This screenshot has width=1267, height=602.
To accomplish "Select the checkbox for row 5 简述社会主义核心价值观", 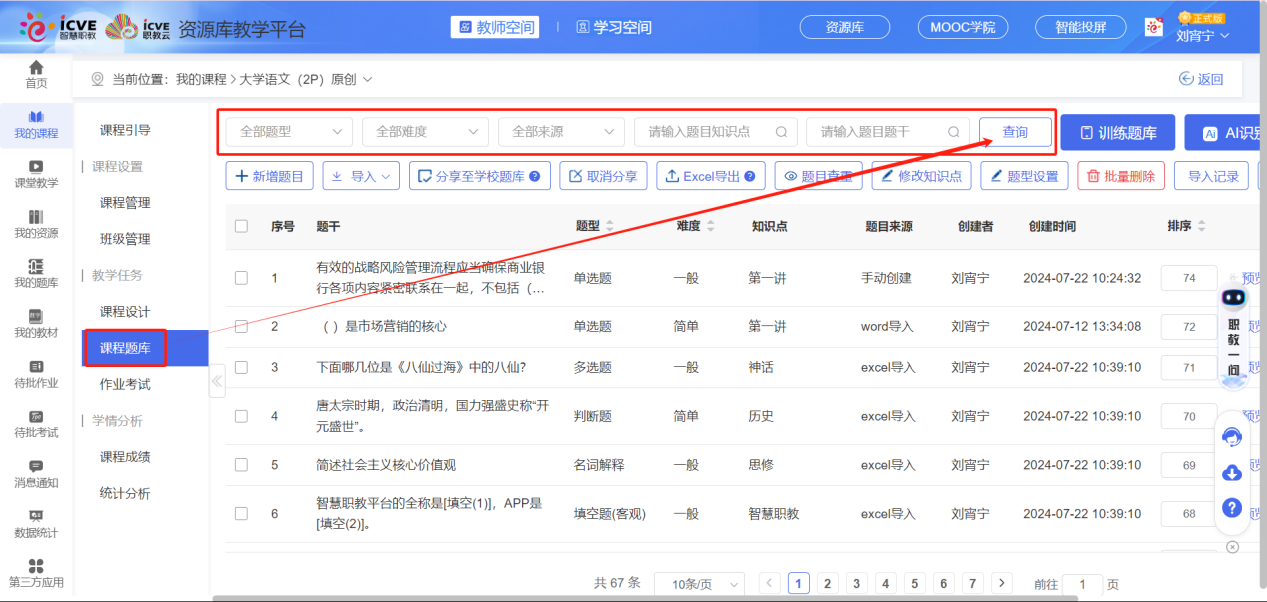I will [x=241, y=465].
